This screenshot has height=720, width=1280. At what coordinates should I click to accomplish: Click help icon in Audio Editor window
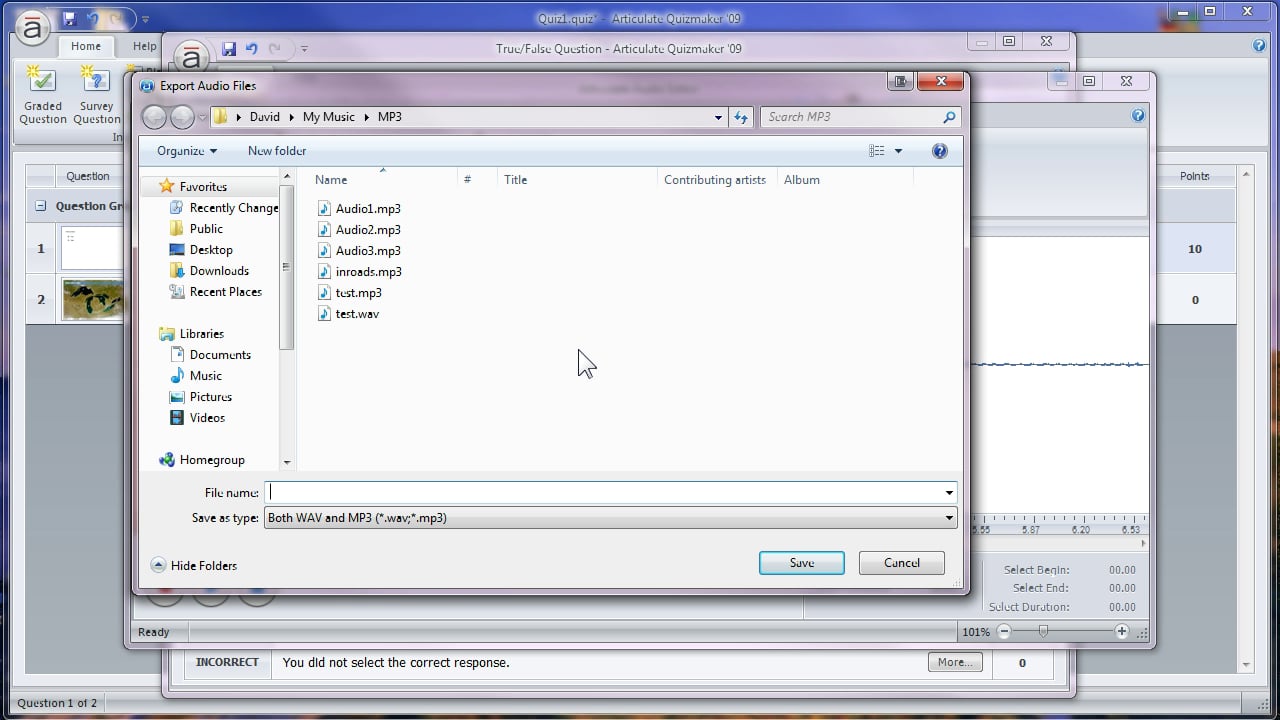(1138, 116)
